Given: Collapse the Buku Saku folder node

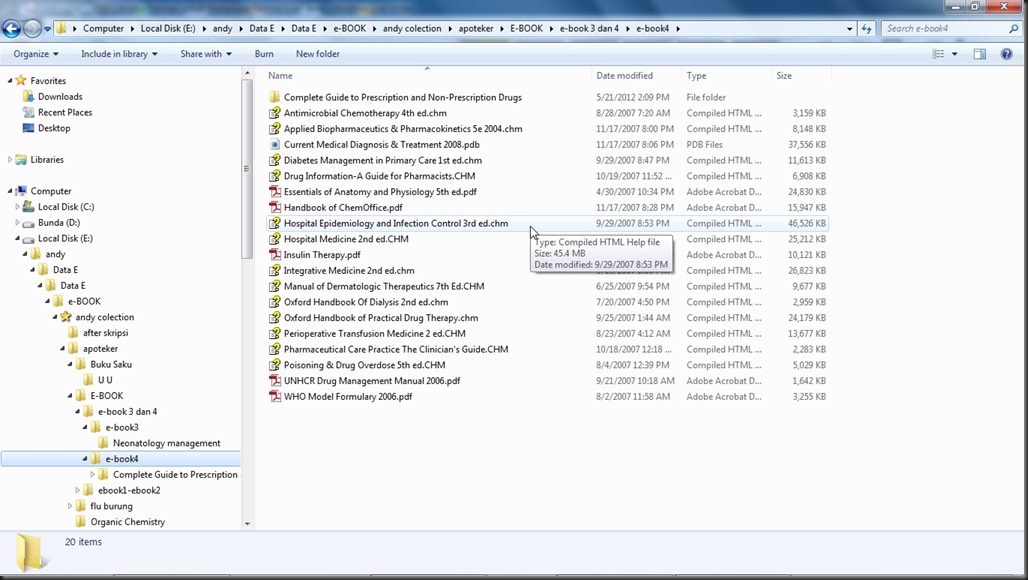Looking at the screenshot, I should coord(70,364).
